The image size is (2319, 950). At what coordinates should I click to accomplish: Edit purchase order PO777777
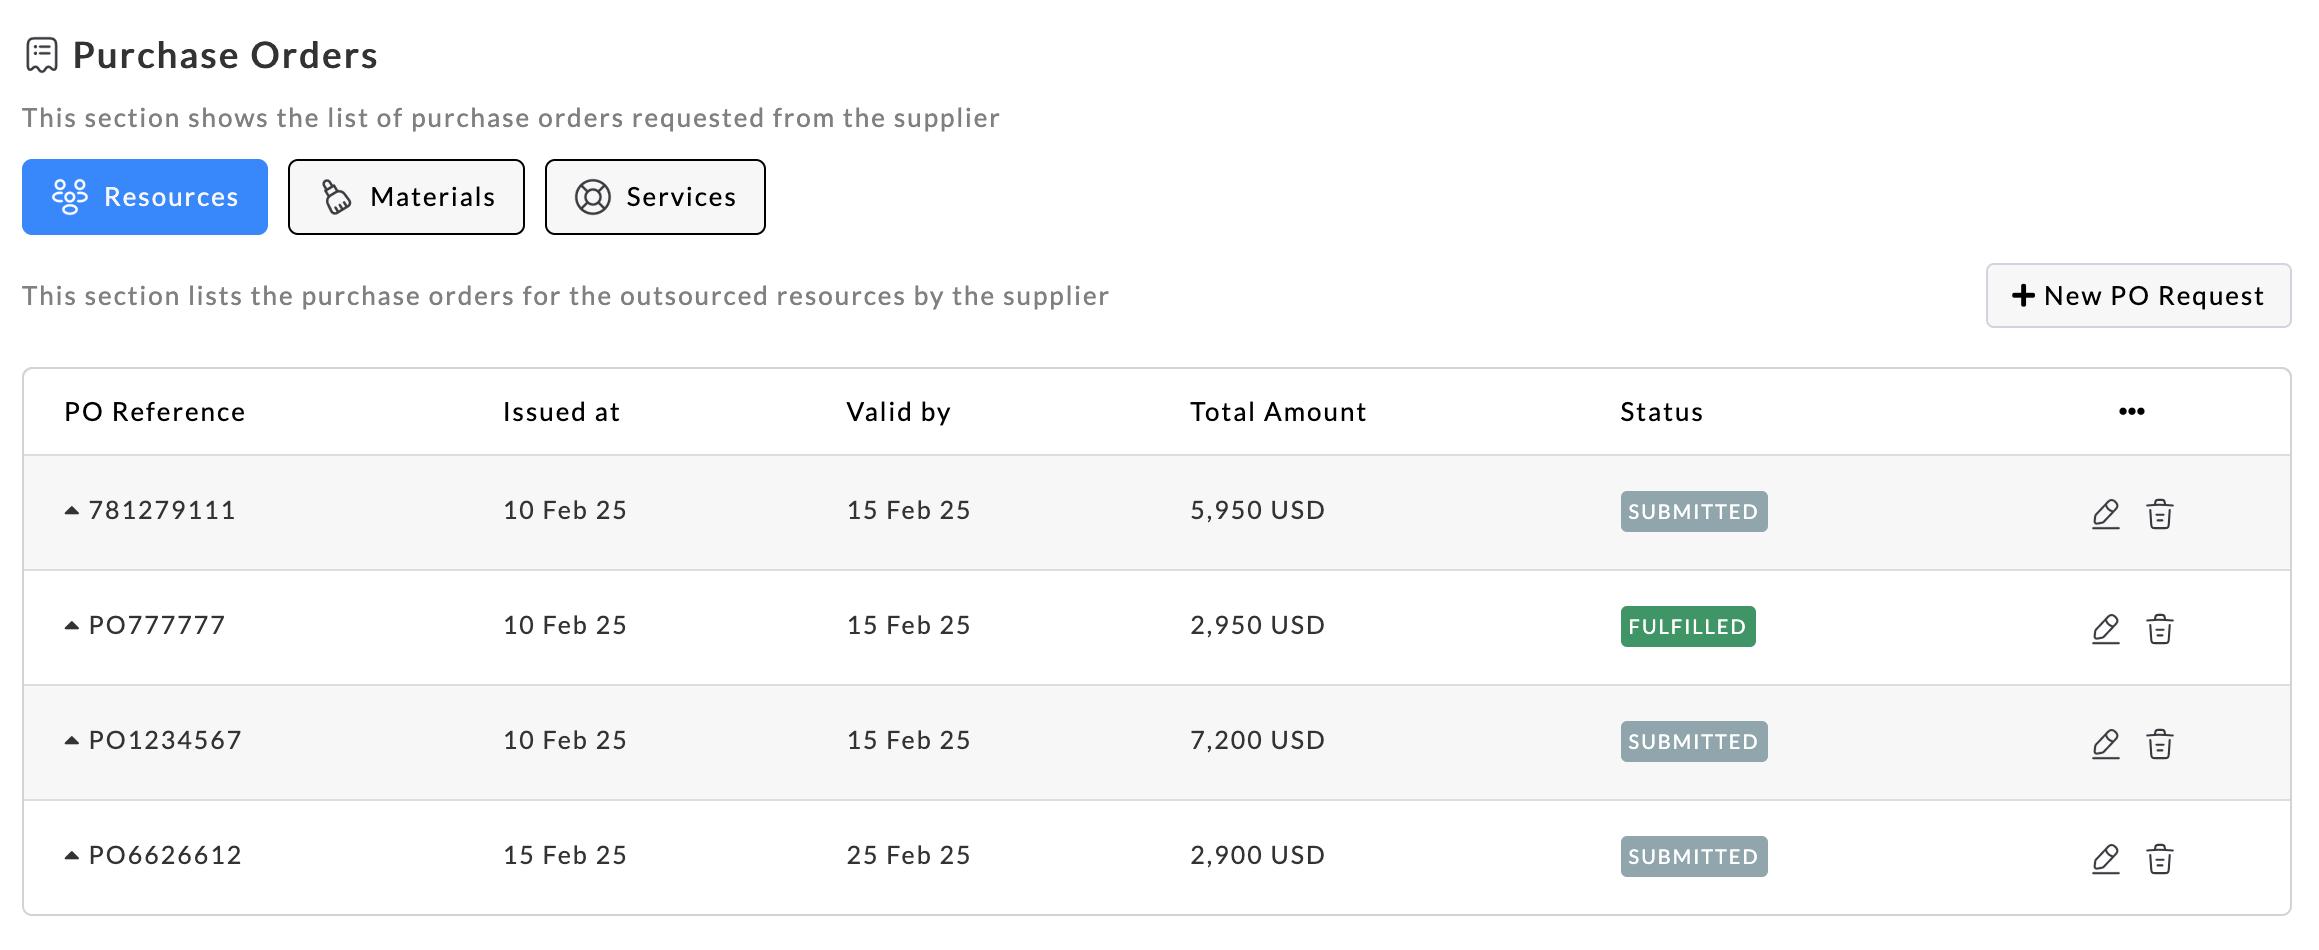[2105, 628]
